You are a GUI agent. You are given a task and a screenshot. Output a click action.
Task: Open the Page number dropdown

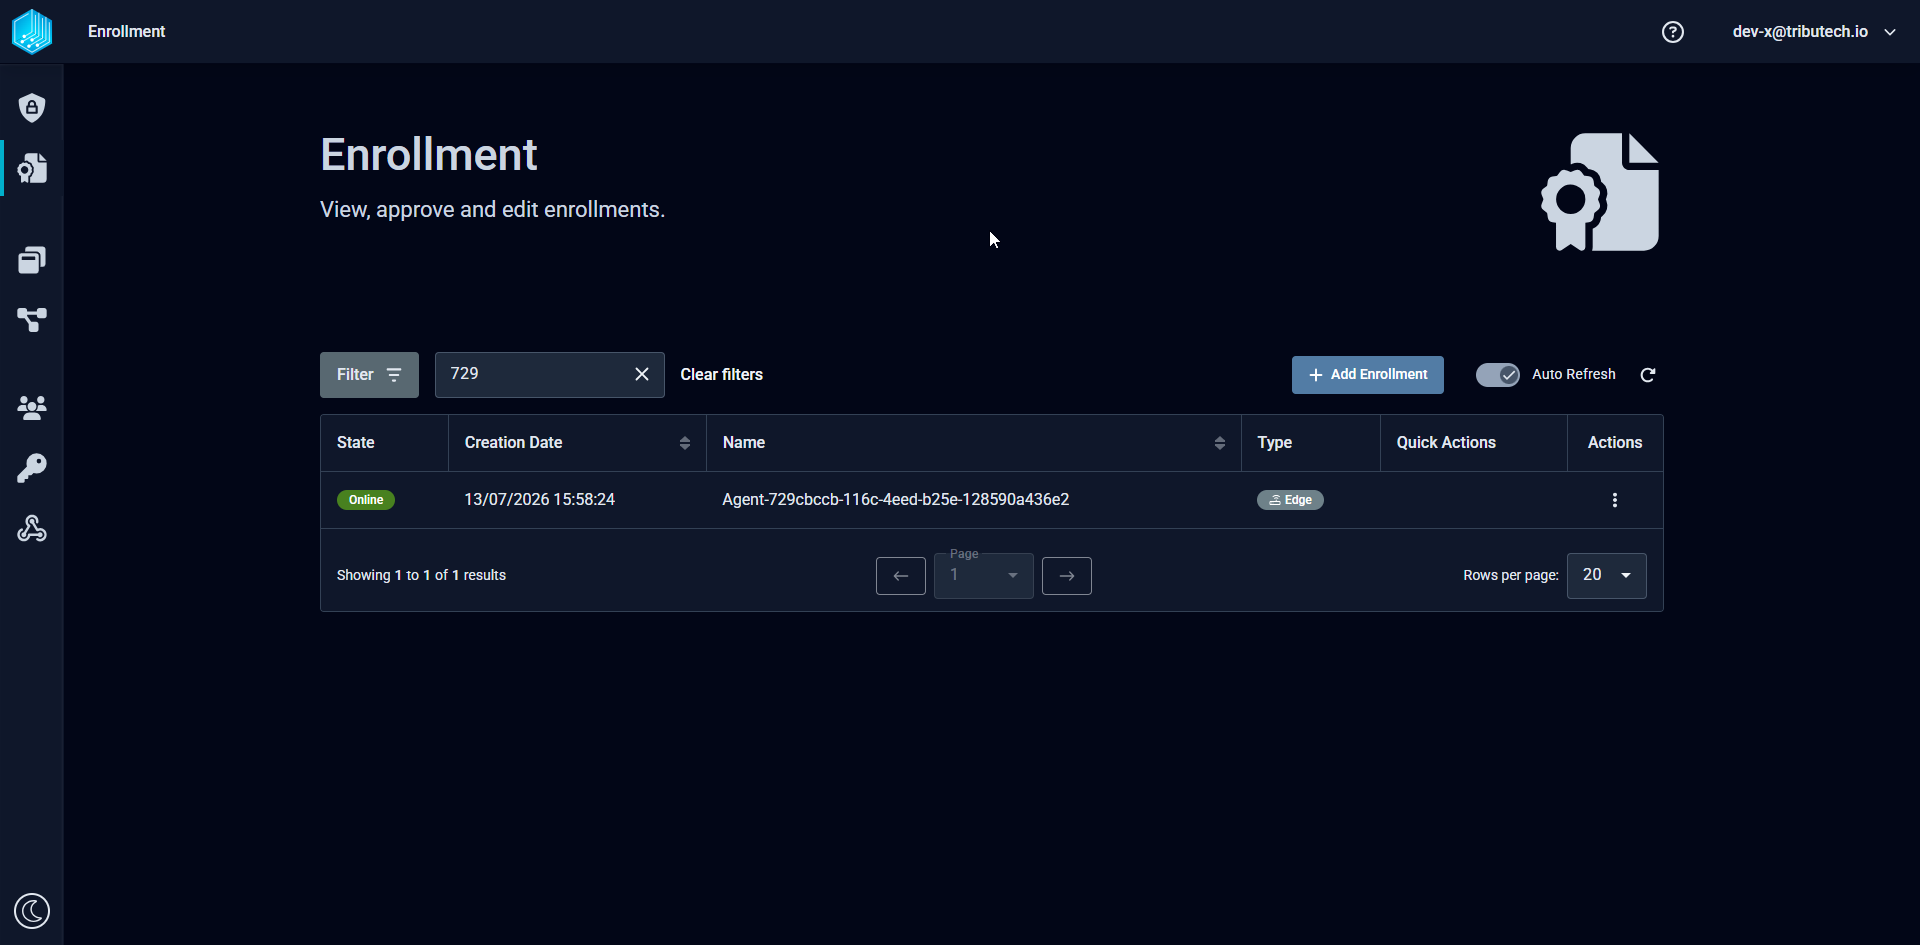pyautogui.click(x=984, y=576)
